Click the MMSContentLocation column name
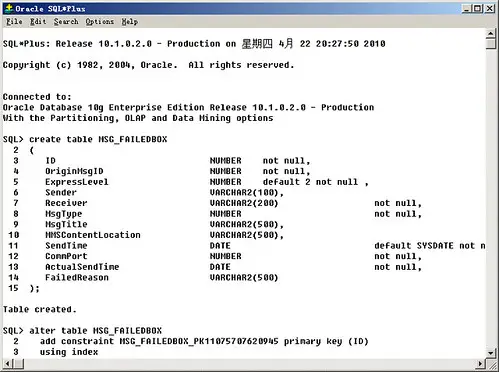The height and width of the screenshot is (372, 499). [93, 235]
